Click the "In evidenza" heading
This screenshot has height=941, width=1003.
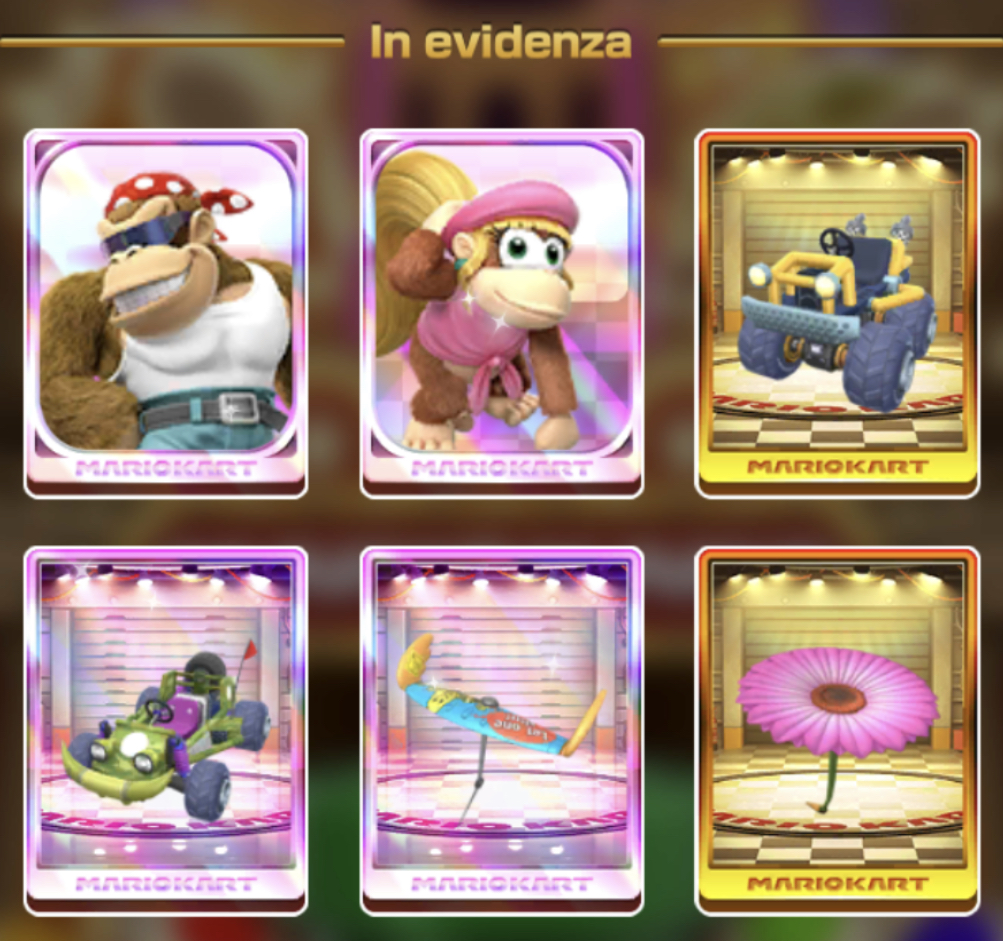(x=501, y=42)
